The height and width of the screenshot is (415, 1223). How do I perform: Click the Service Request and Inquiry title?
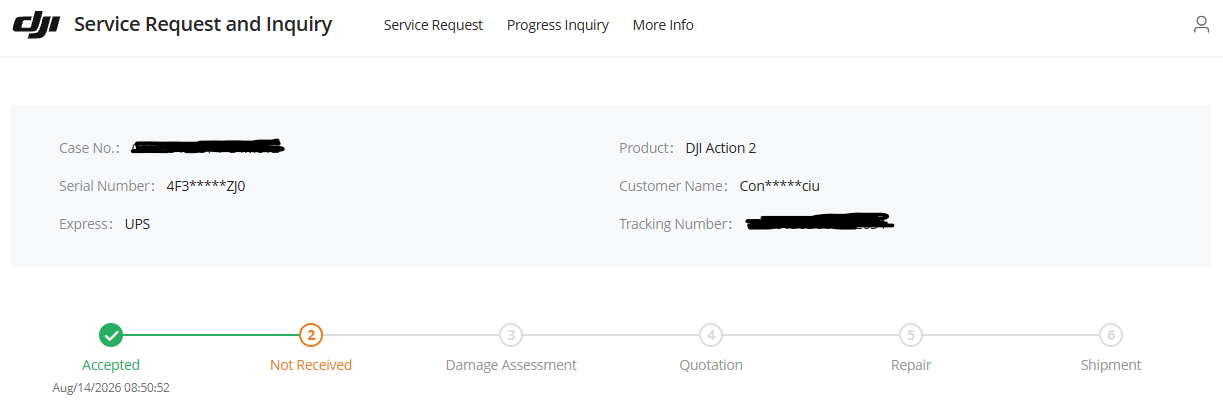[x=203, y=24]
